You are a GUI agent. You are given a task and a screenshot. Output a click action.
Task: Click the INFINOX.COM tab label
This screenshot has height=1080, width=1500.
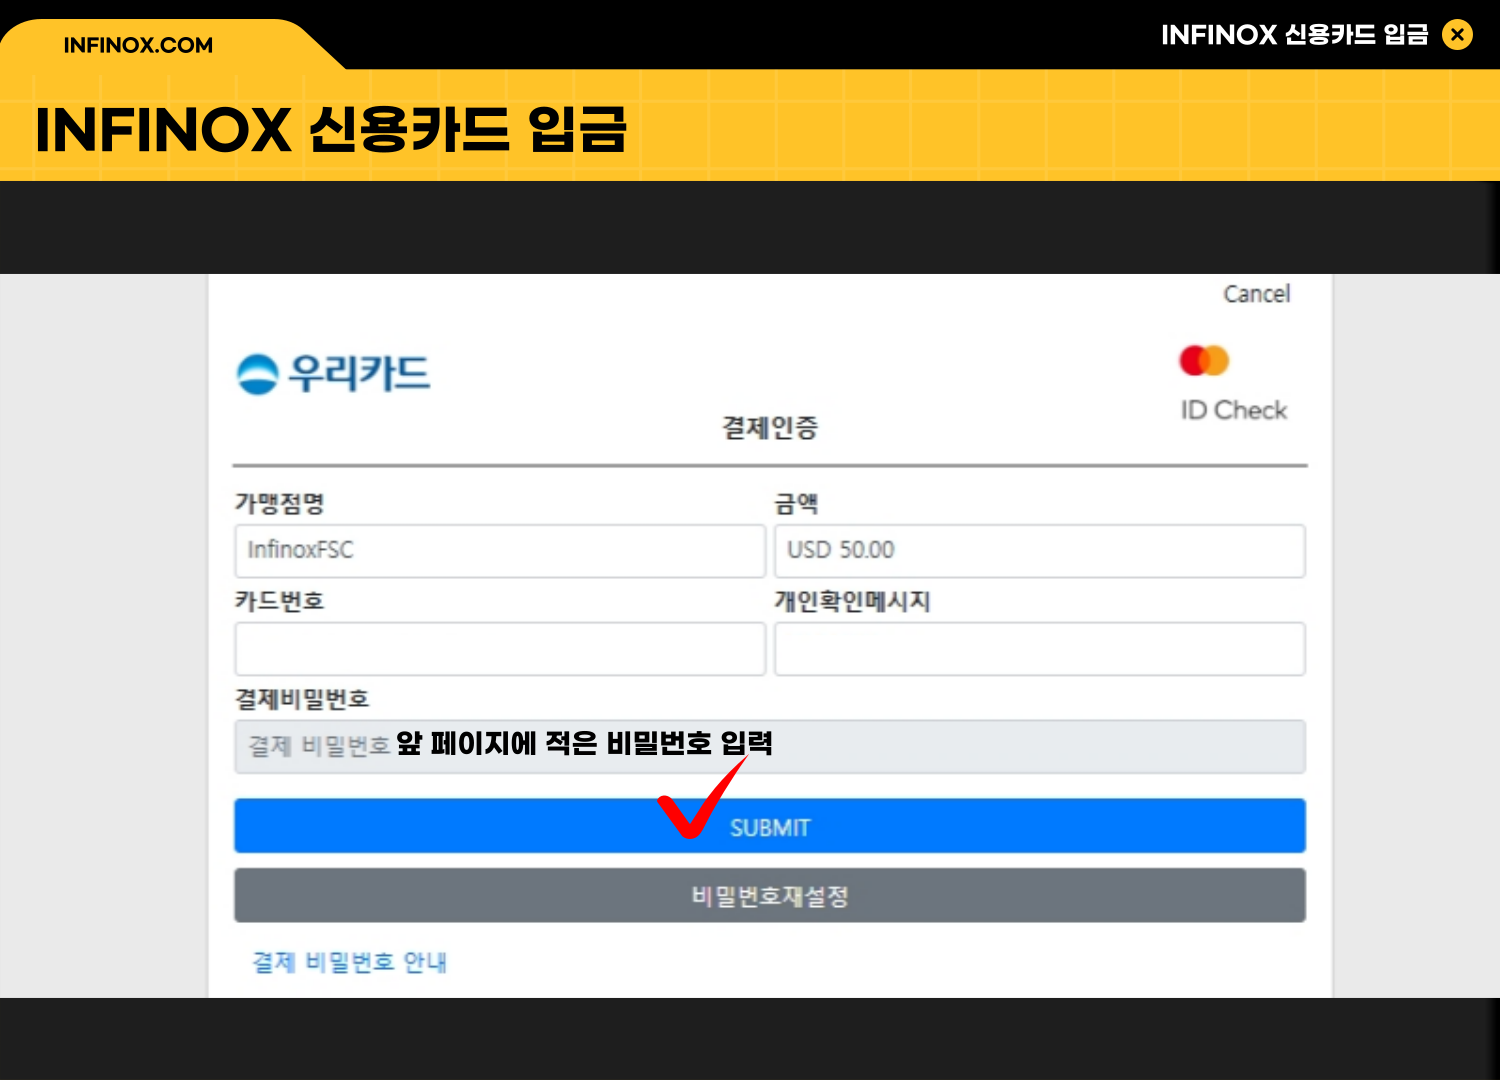click(x=138, y=45)
